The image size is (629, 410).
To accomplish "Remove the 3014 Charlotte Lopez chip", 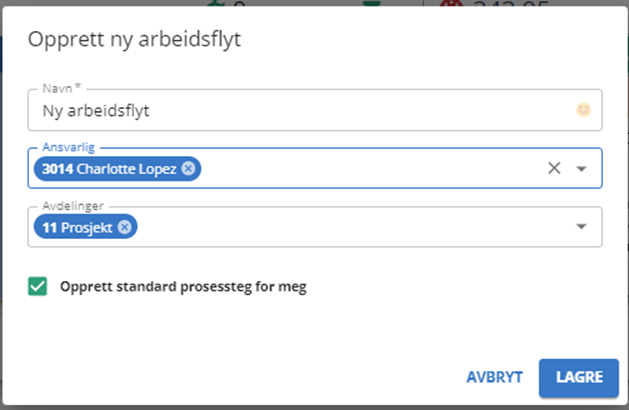I will pyautogui.click(x=188, y=168).
